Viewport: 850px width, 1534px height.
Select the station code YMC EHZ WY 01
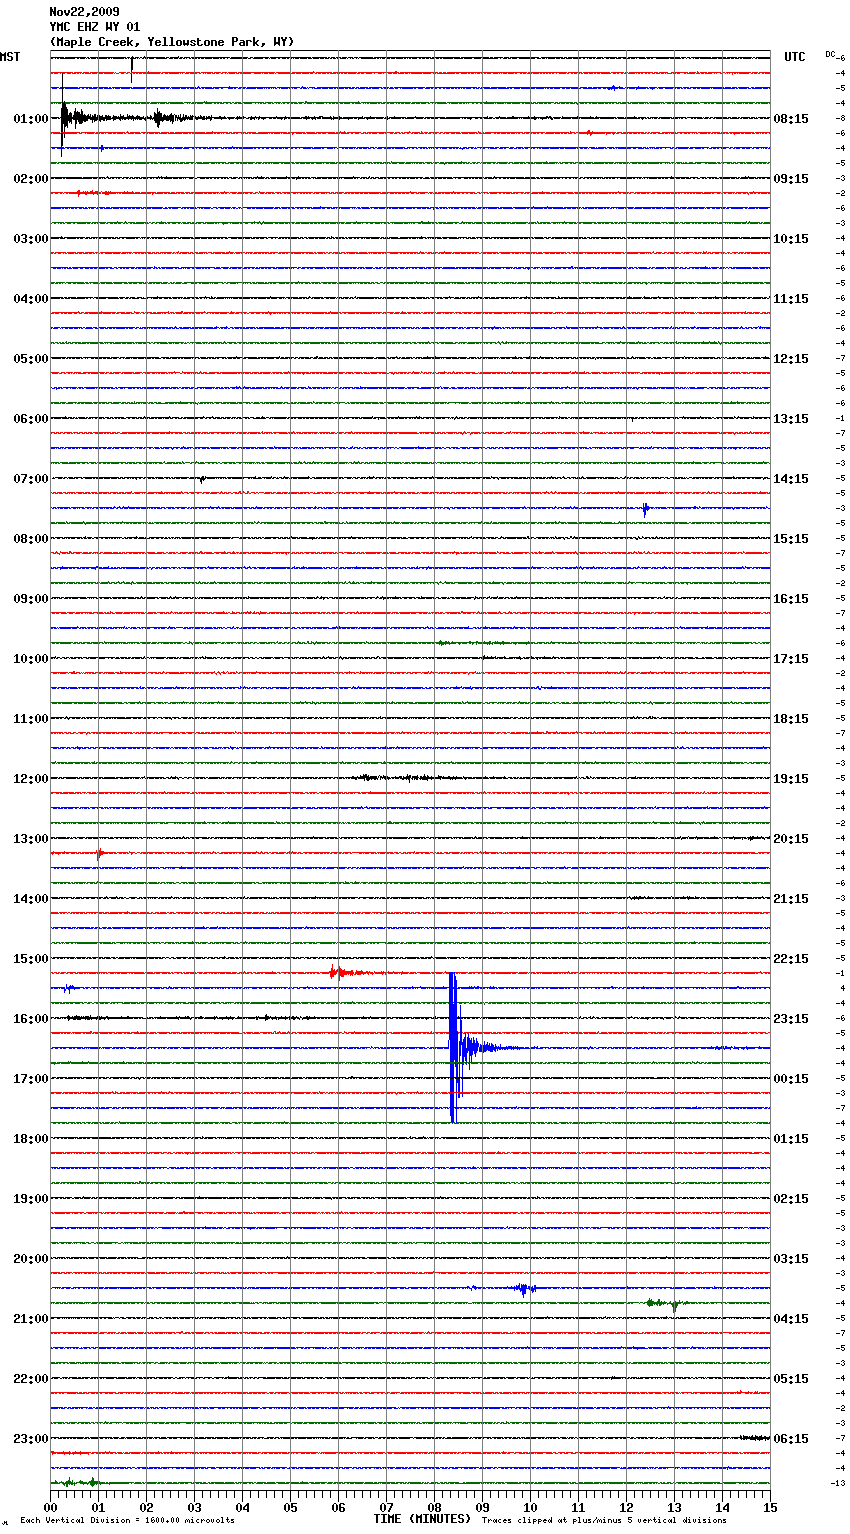pos(95,27)
